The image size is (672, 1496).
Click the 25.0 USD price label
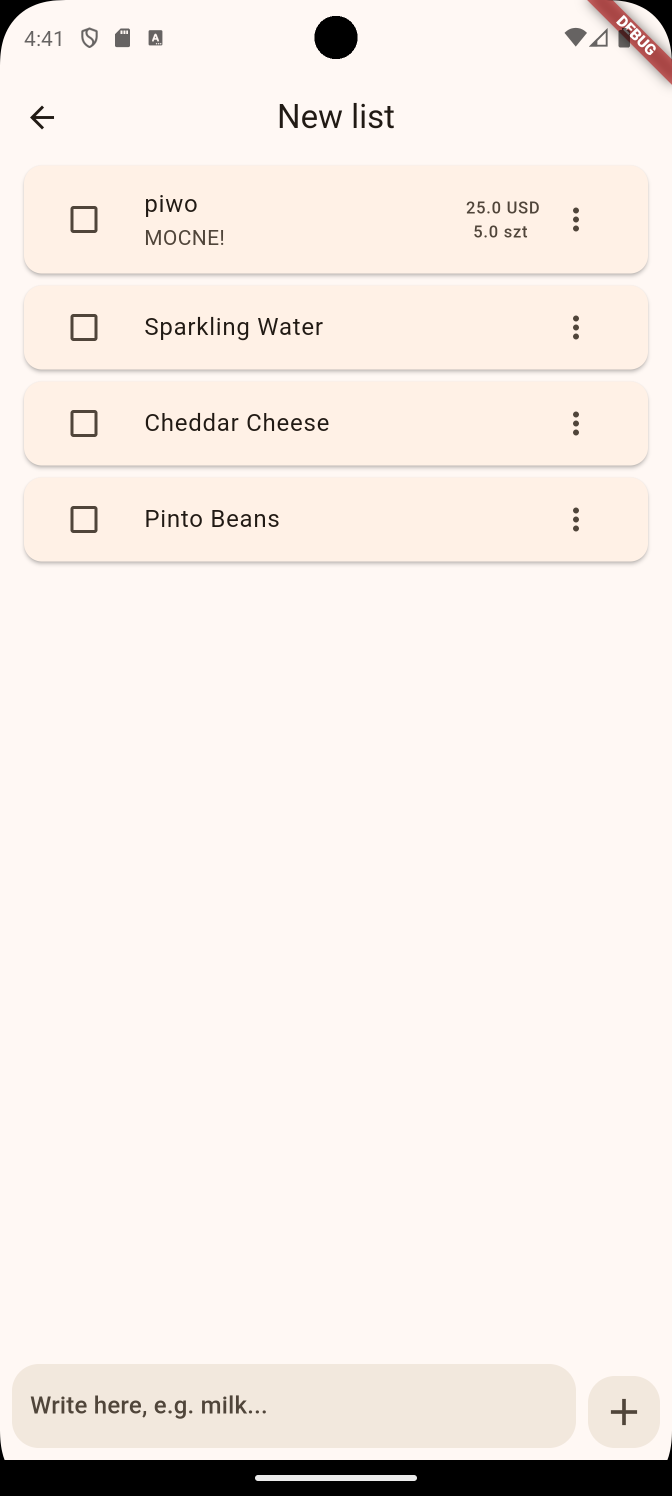502,207
